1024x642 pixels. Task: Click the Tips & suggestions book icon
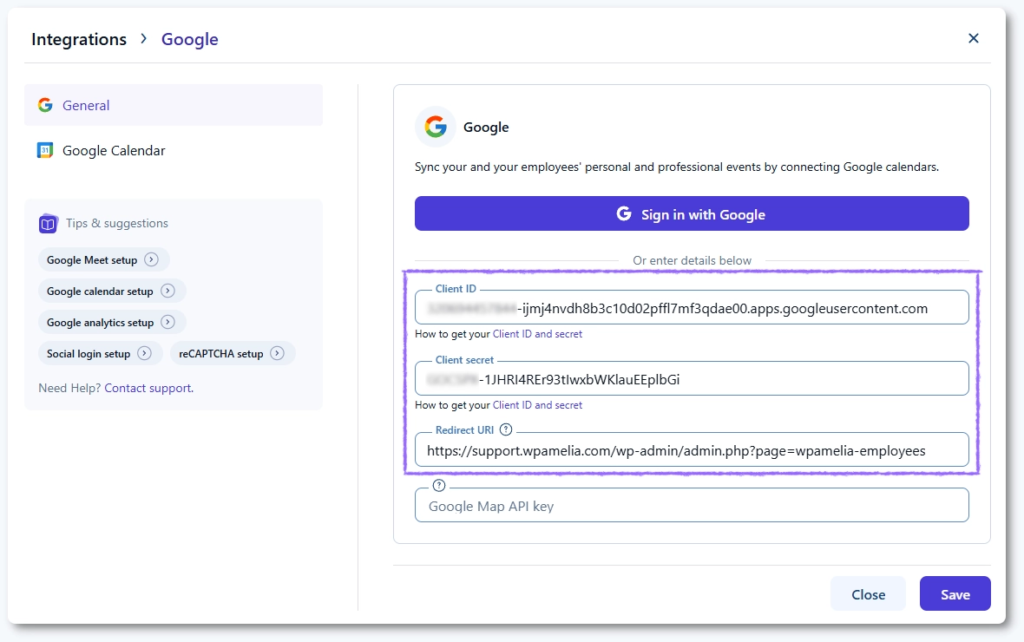tap(48, 224)
